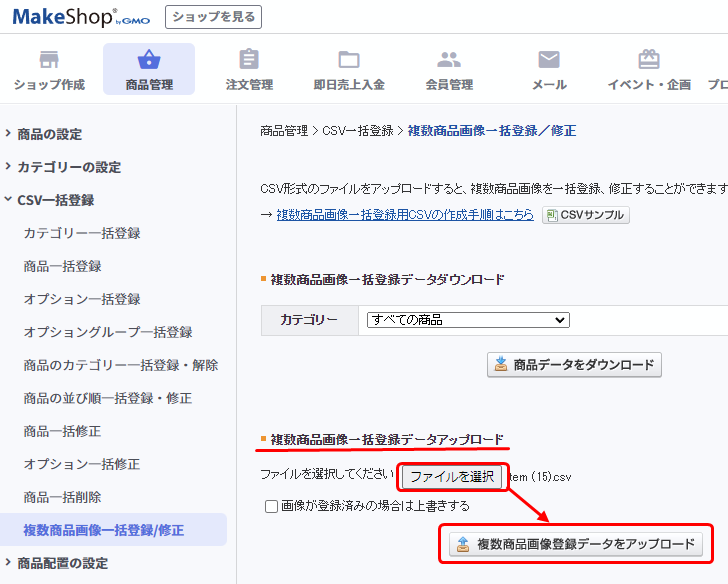This screenshot has height=584, width=728.
Task: Open オプショングループ一括登録 in the sidebar
Action: click(x=108, y=332)
